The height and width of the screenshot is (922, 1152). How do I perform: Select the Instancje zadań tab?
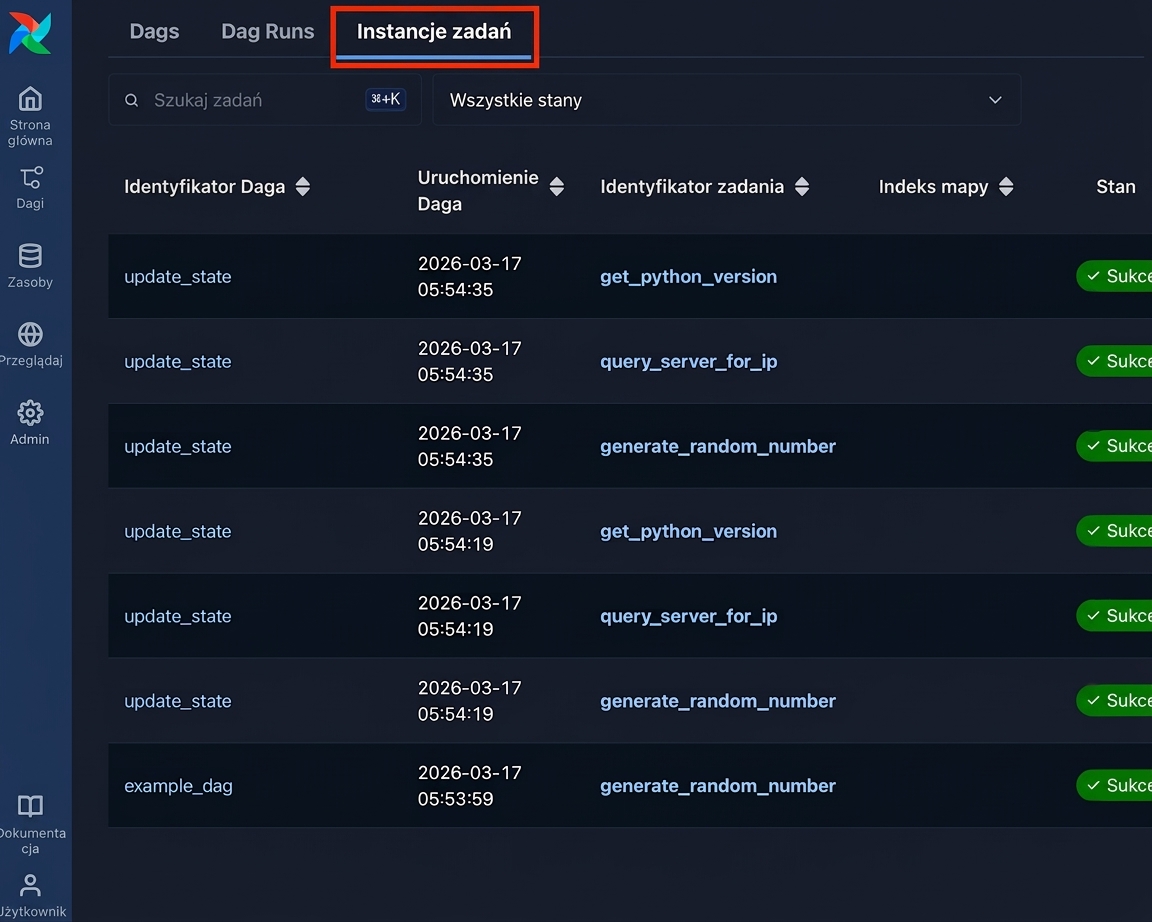coord(434,32)
